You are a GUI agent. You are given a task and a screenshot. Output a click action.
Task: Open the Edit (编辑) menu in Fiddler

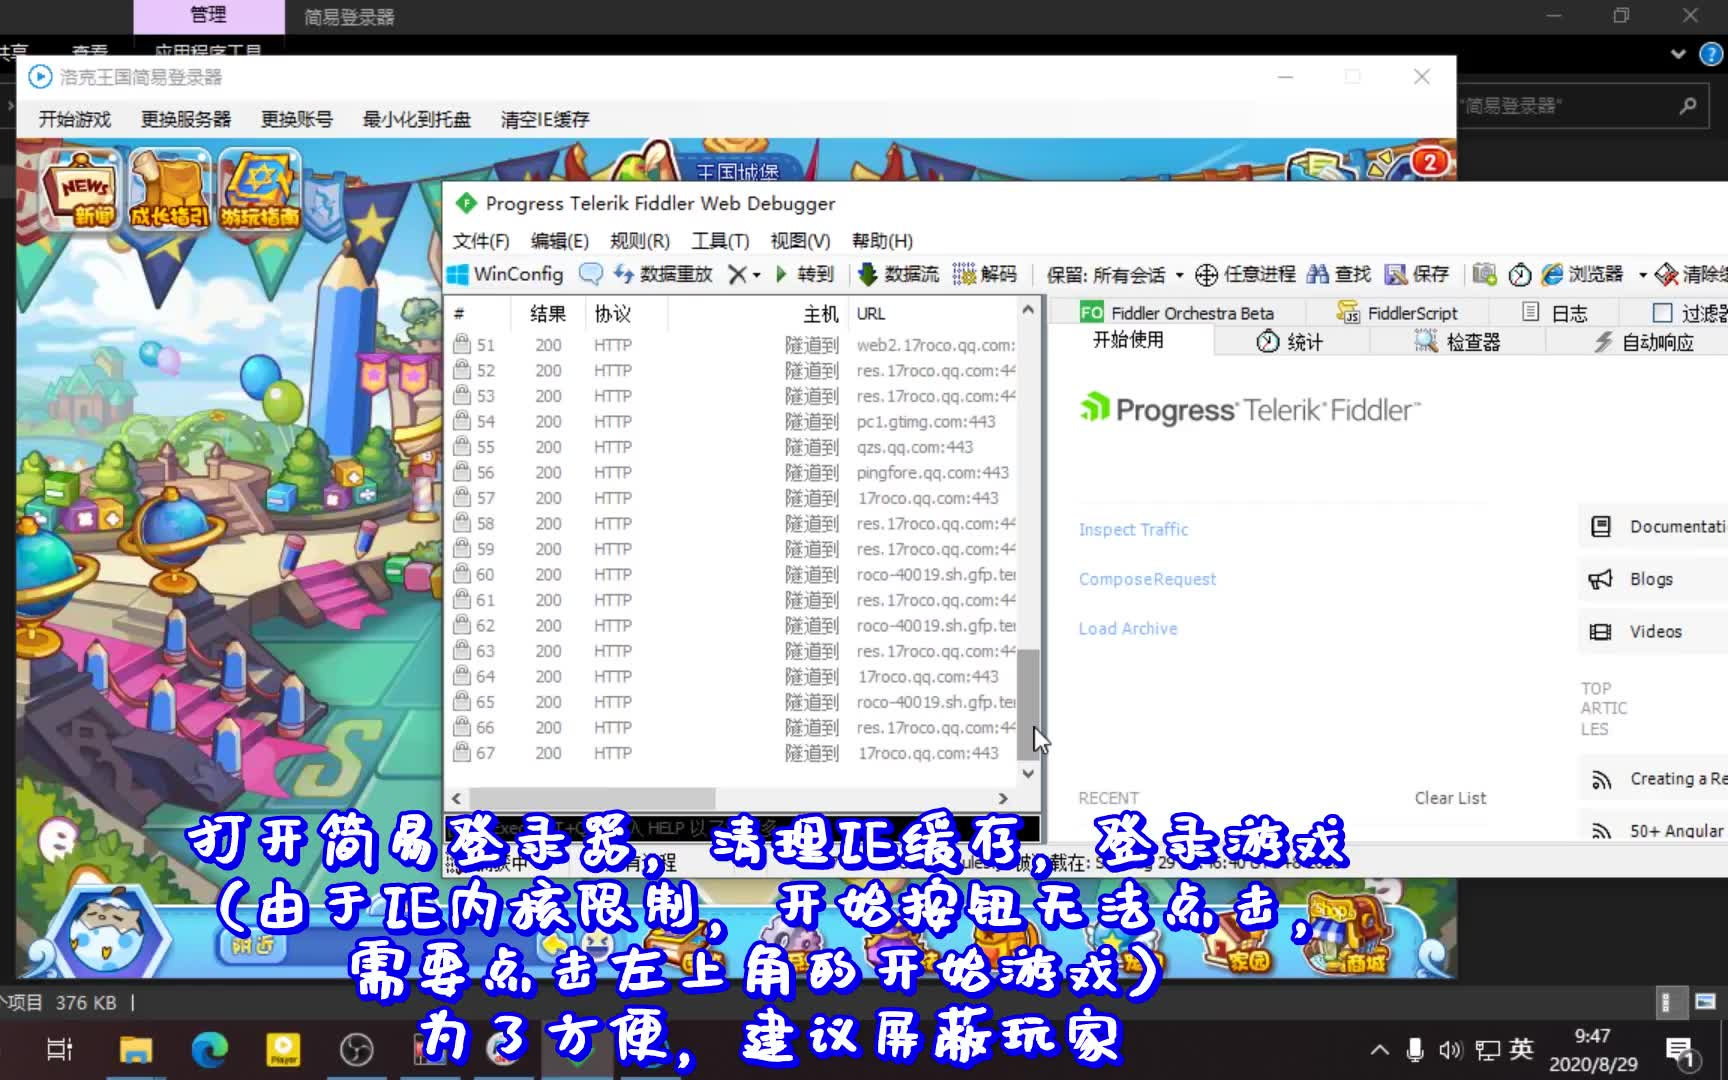[559, 241]
